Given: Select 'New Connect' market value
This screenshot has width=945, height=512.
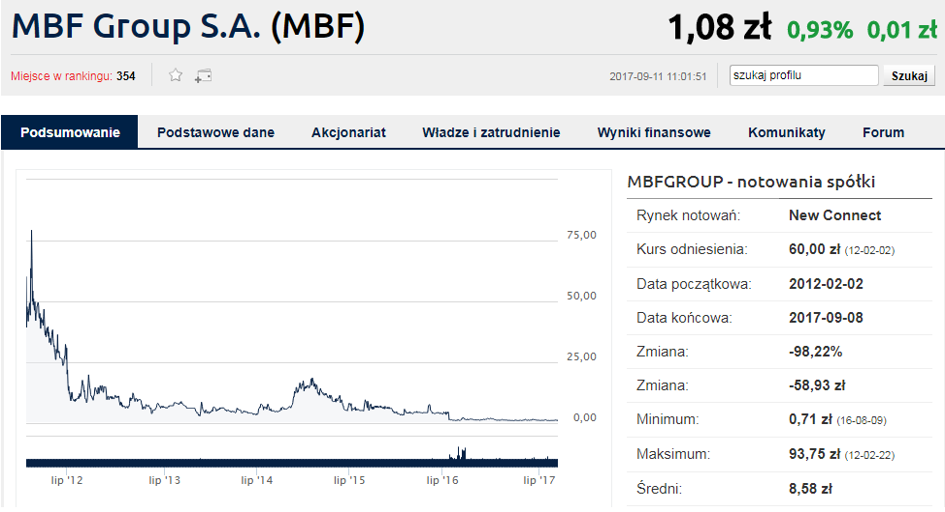Looking at the screenshot, I should click(835, 215).
